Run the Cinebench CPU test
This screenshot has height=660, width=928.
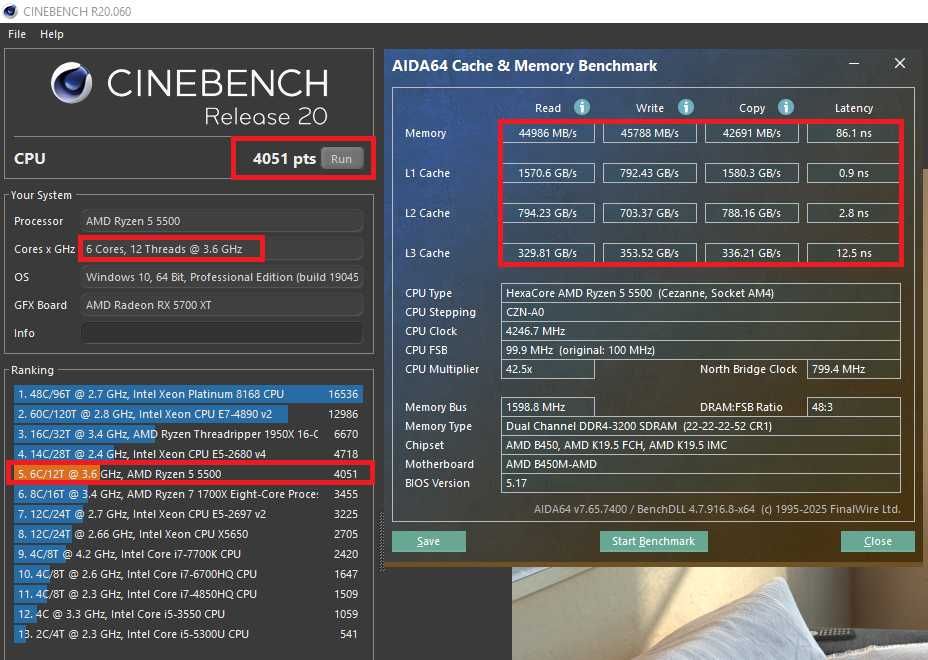pyautogui.click(x=341, y=159)
